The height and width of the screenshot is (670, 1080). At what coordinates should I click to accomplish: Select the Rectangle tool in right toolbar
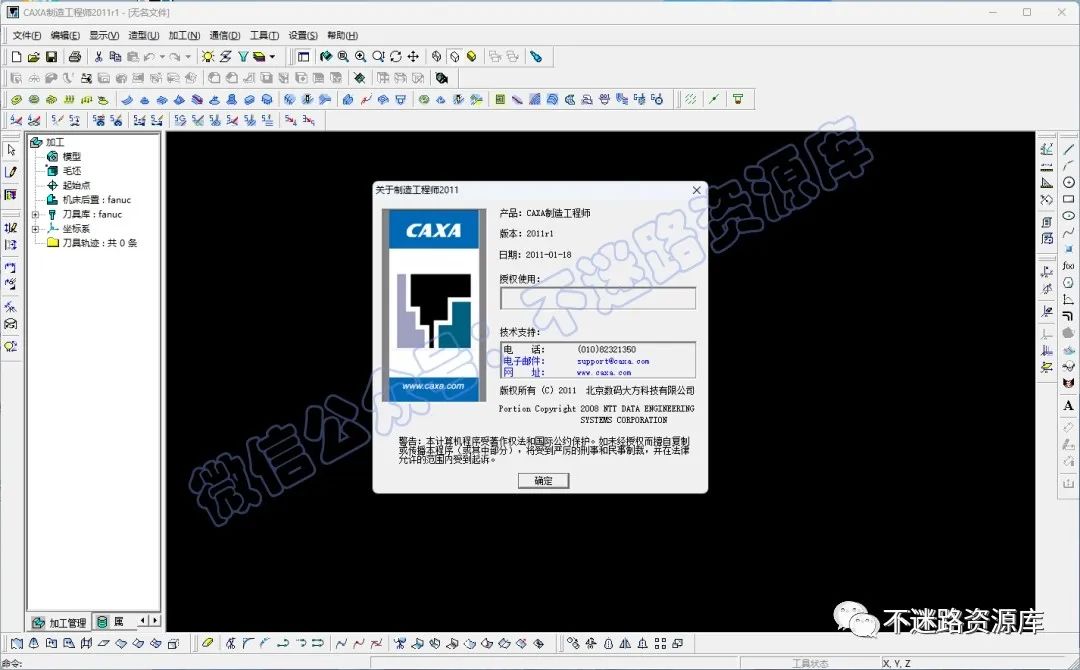pyautogui.click(x=1068, y=199)
